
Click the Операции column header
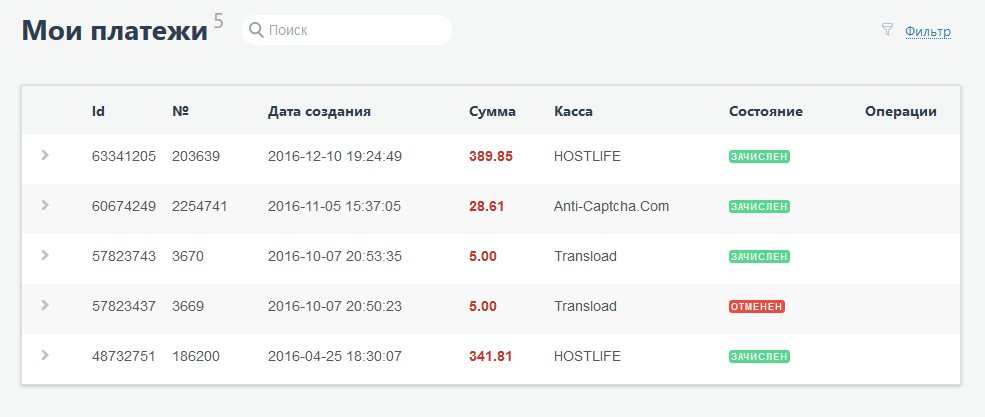pos(900,111)
